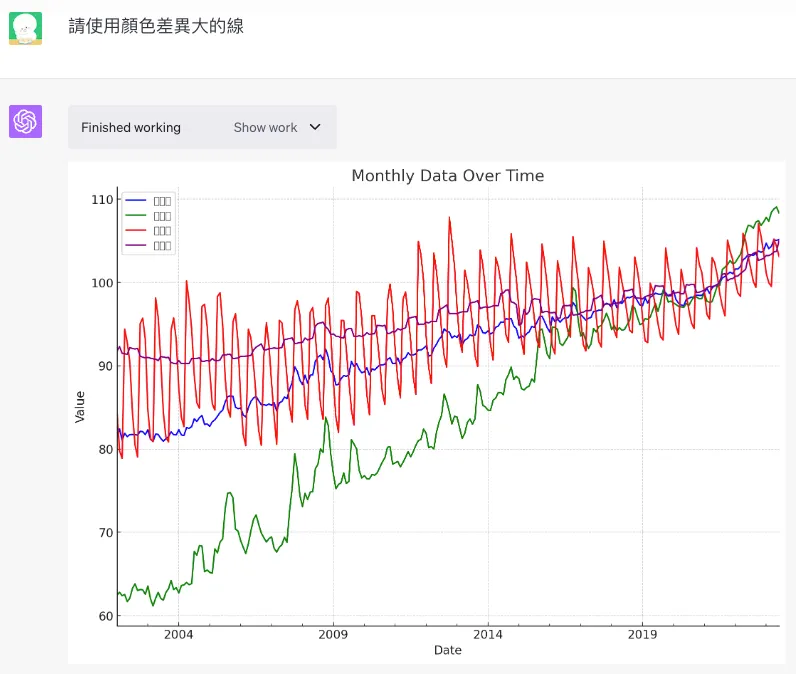Click the 90 y-axis tick label
Viewport: 796px width, 674px height.
(x=106, y=366)
